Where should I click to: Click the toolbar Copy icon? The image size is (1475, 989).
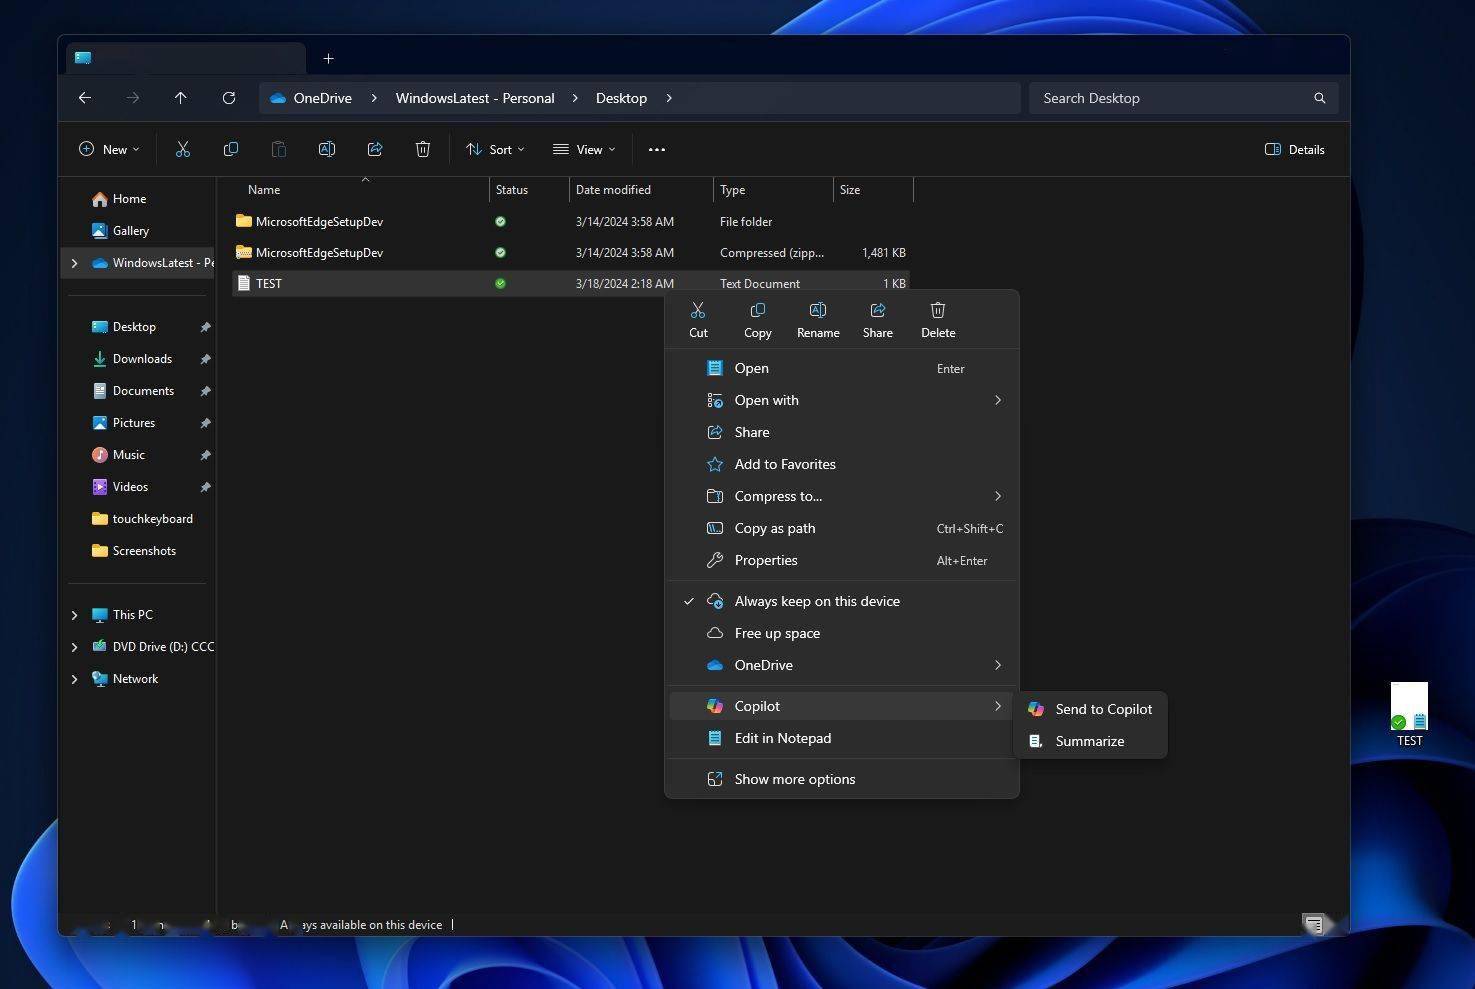[231, 149]
